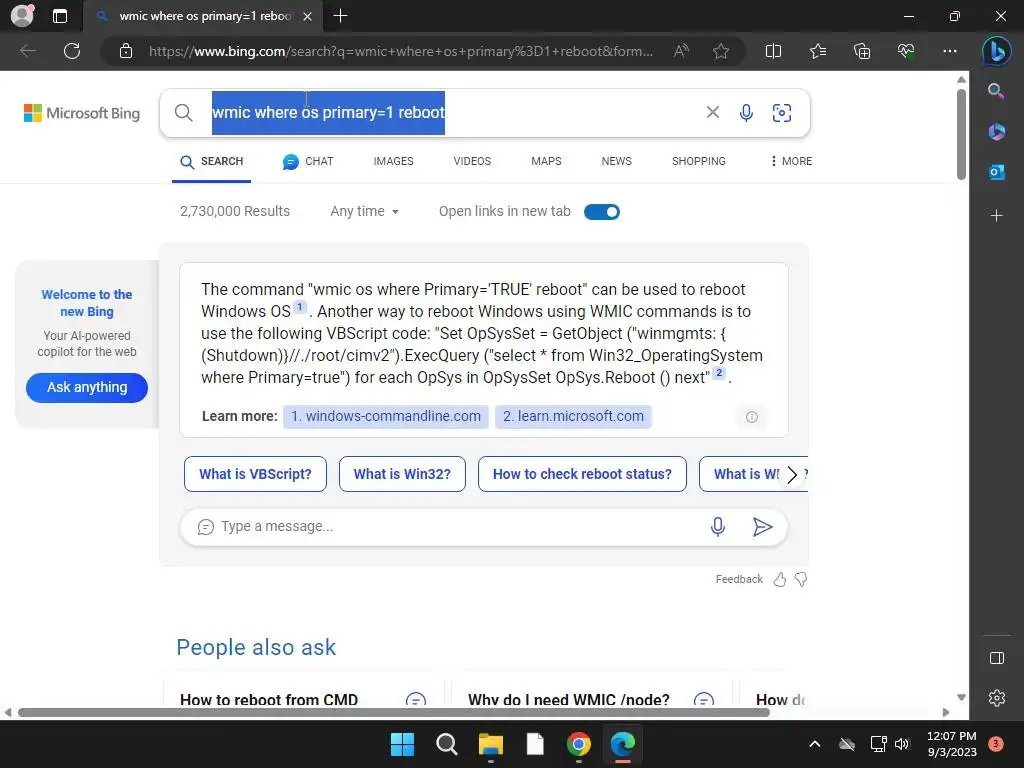Open the Bing Chat sidebar button
Image resolution: width=1024 pixels, height=768 pixels.
pos(997,51)
